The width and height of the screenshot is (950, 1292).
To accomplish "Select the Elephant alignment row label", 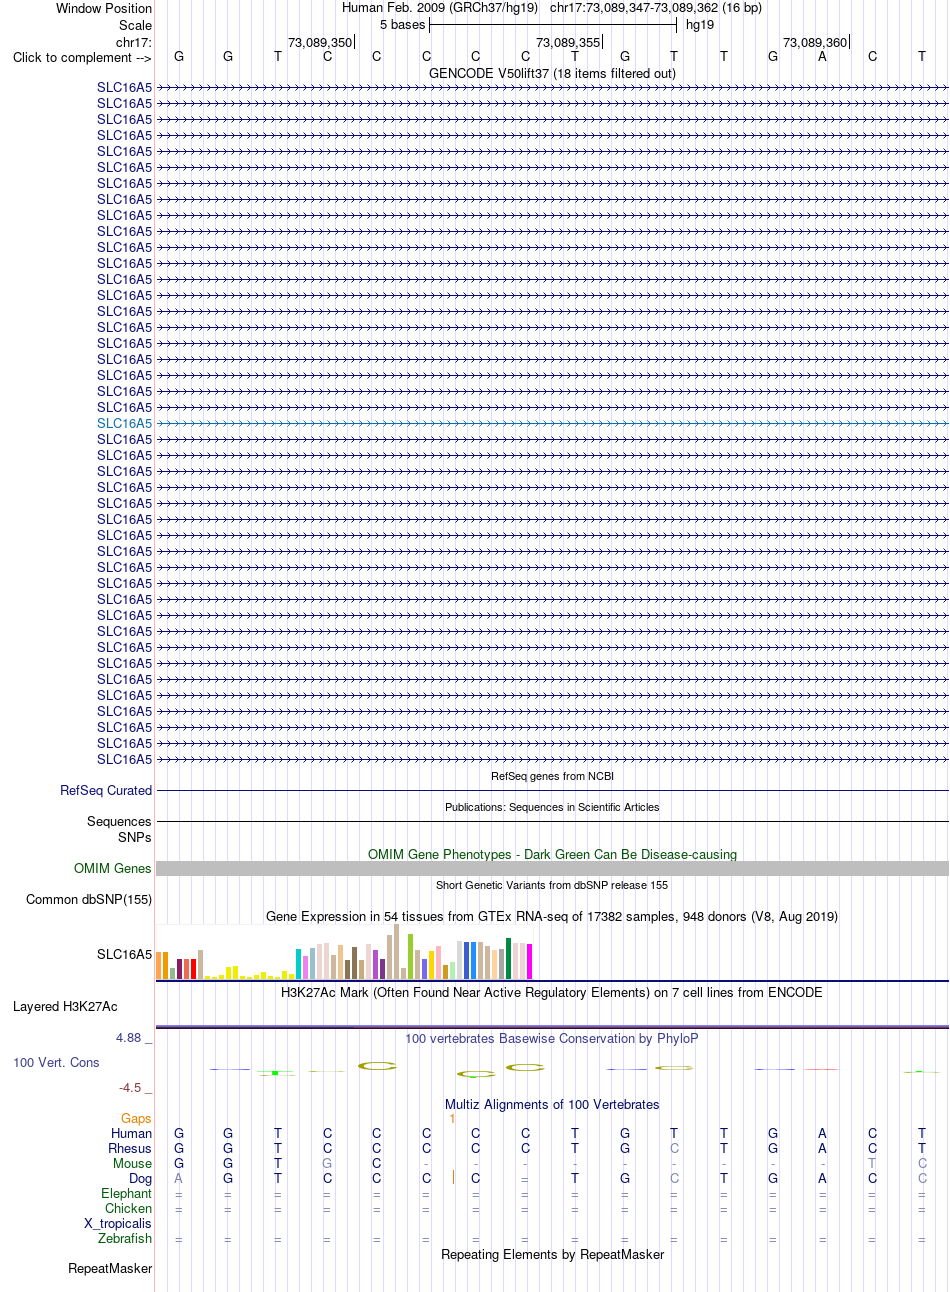I will (x=127, y=1193).
